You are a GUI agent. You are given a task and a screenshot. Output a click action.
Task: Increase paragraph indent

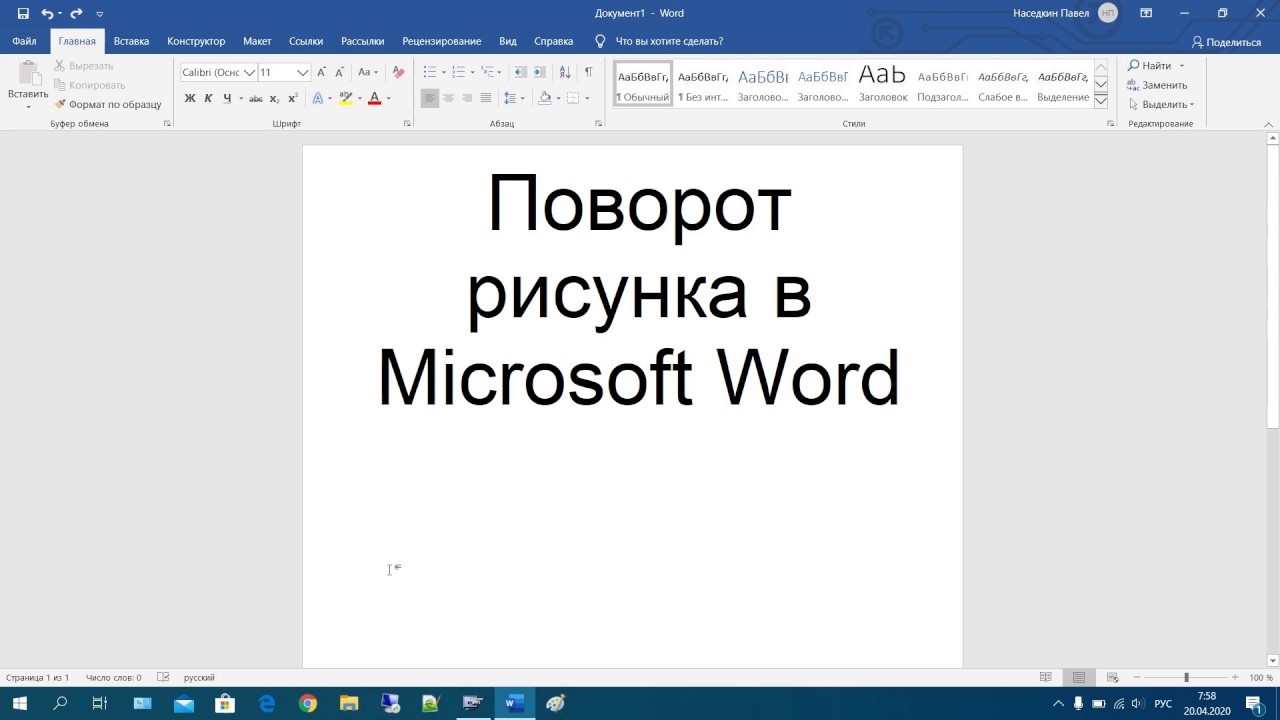tap(539, 72)
